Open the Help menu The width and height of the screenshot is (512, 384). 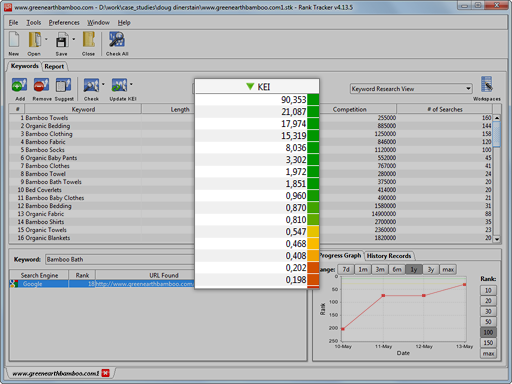(124, 23)
